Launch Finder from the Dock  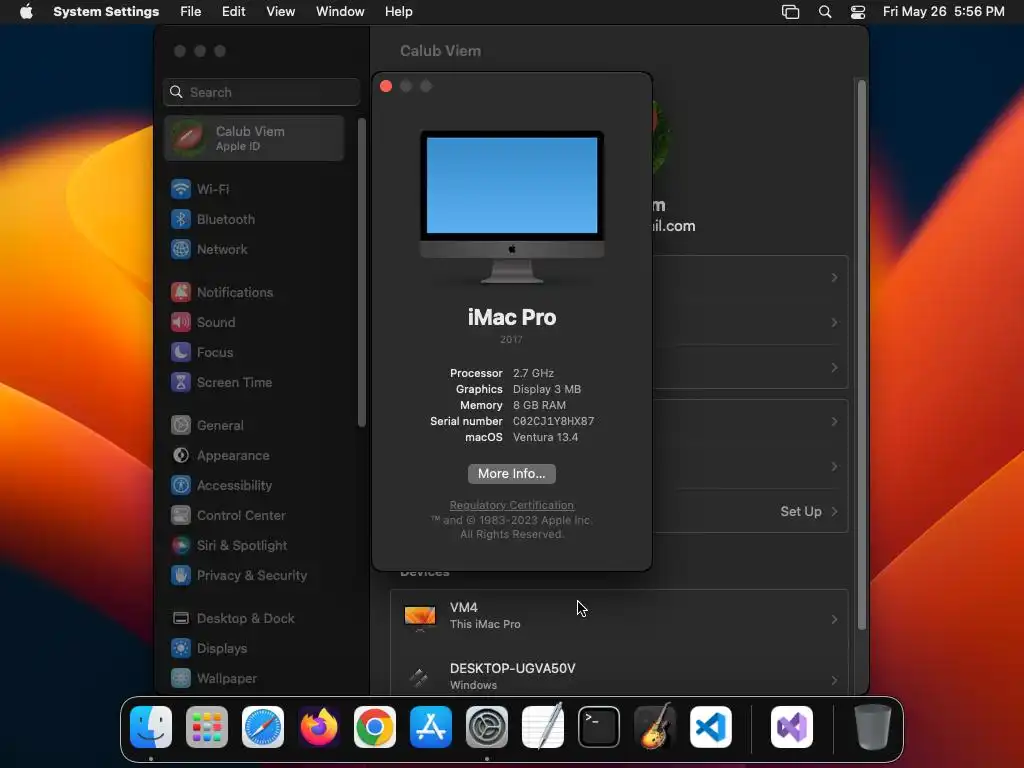151,727
